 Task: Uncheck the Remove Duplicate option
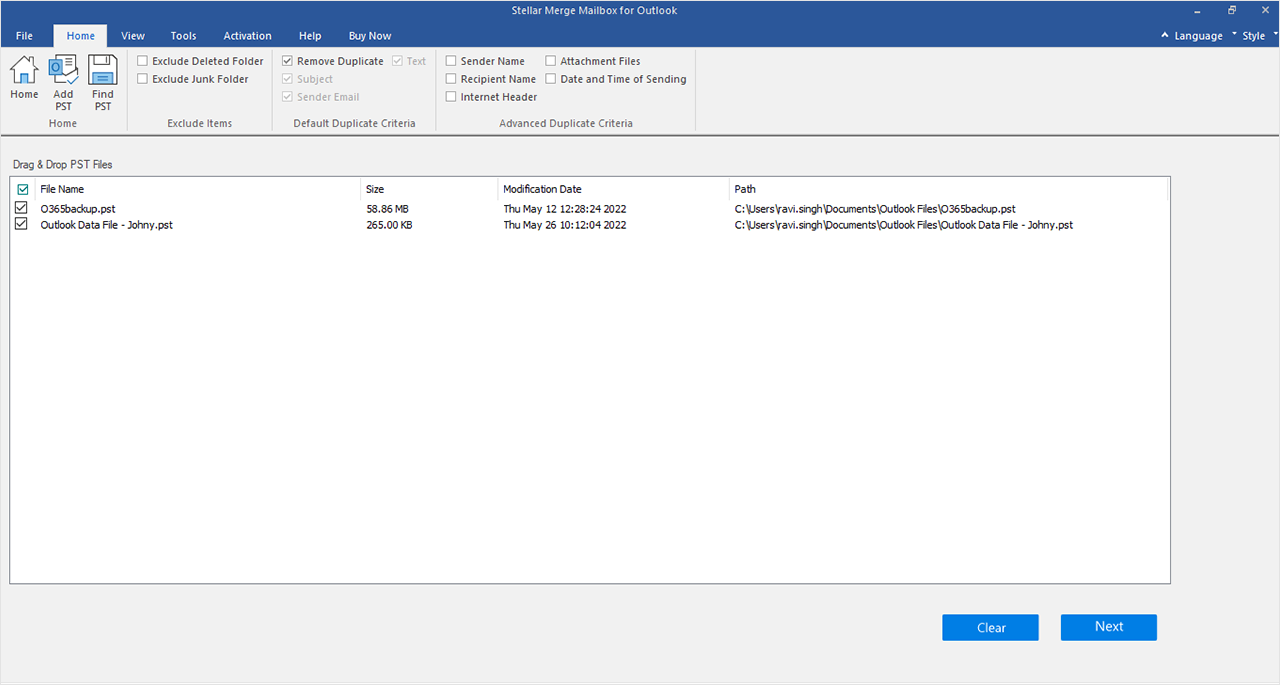[x=288, y=61]
